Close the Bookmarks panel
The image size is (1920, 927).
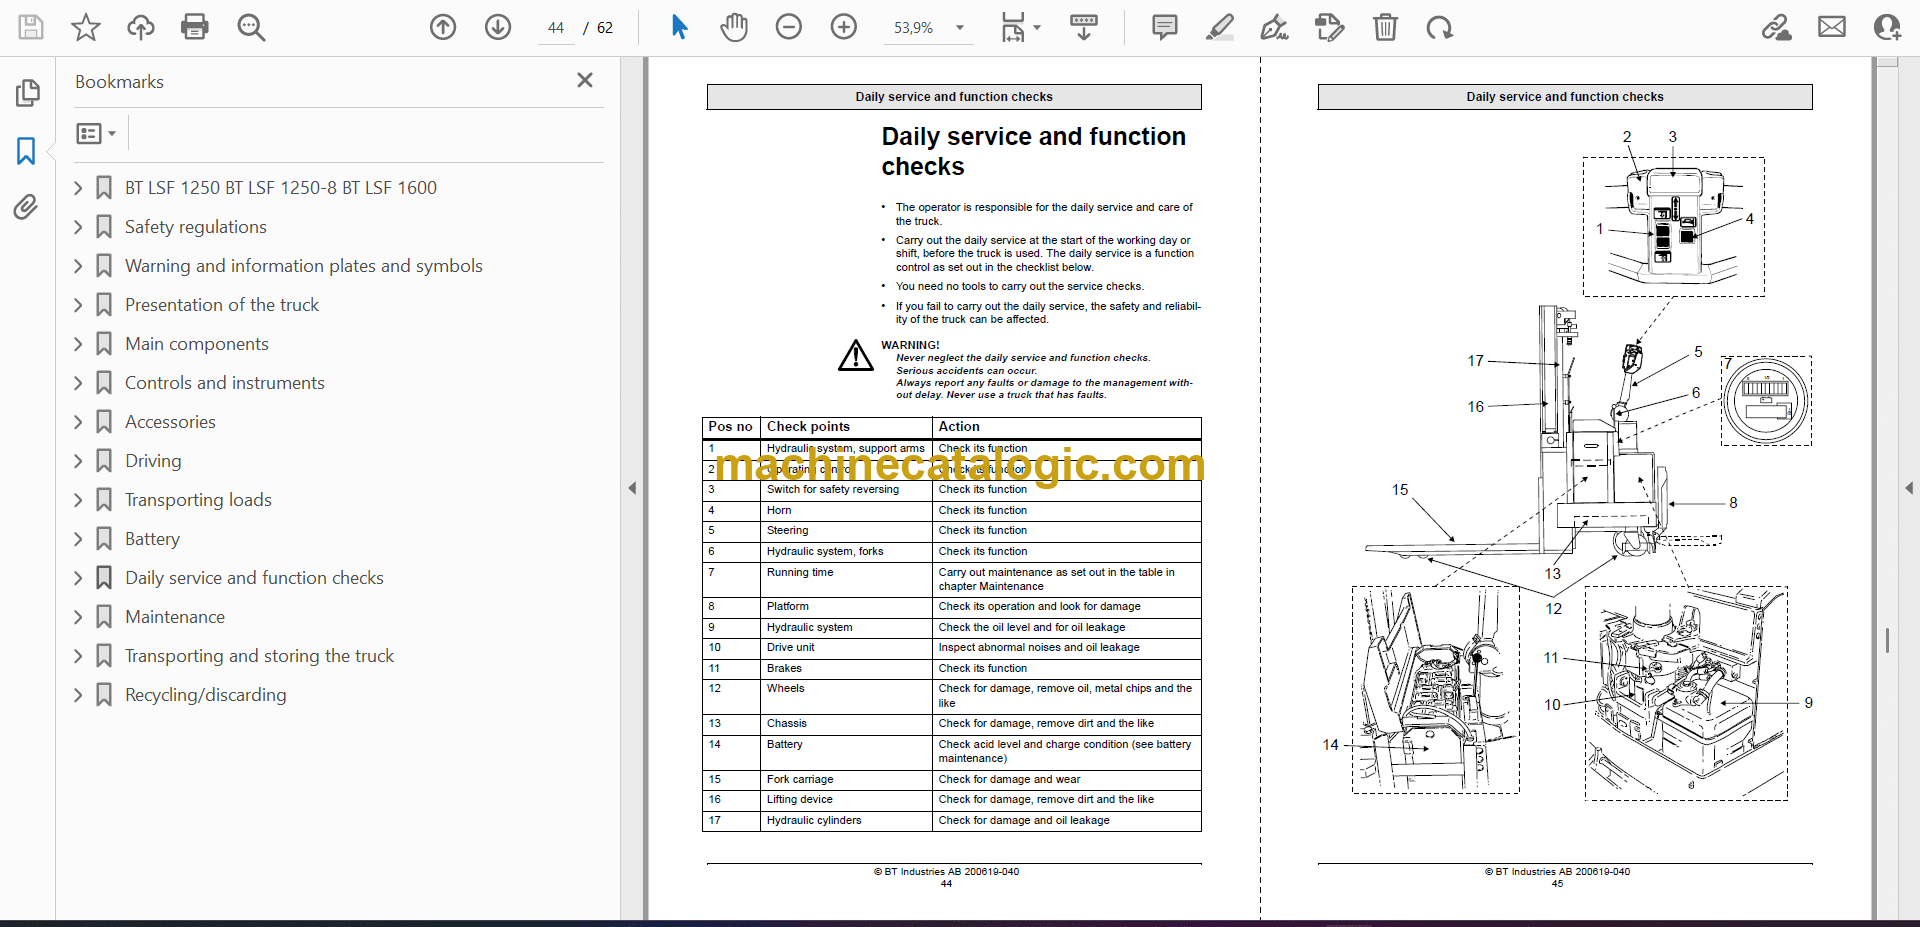[x=585, y=80]
